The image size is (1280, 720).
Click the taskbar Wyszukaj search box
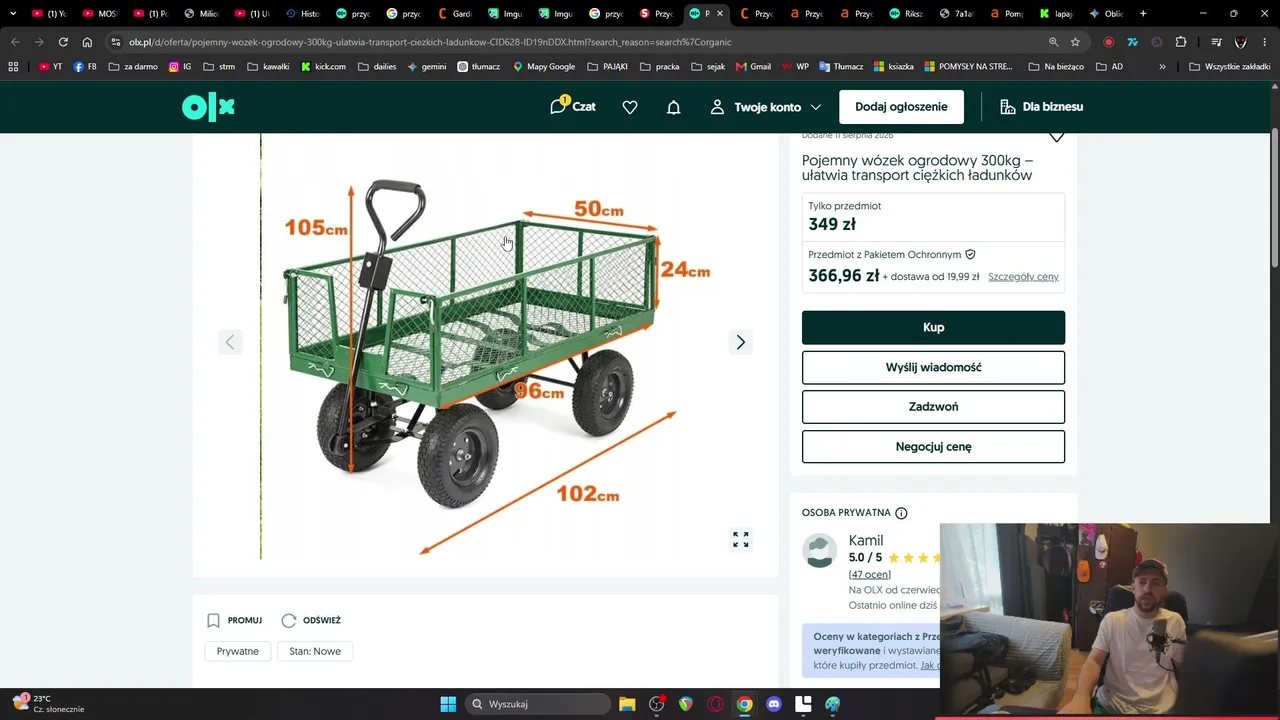point(538,704)
